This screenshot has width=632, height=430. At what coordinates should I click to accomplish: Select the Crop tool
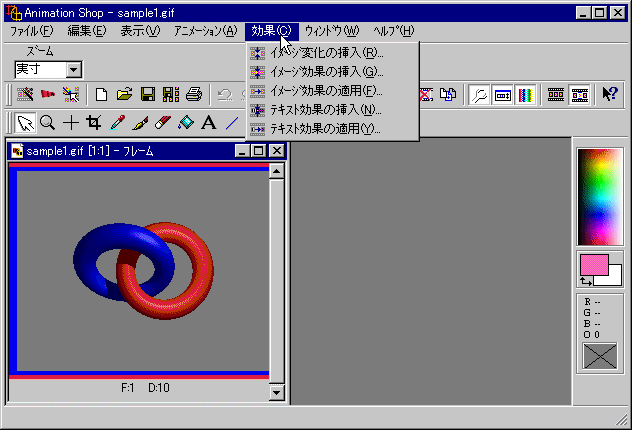coord(94,123)
